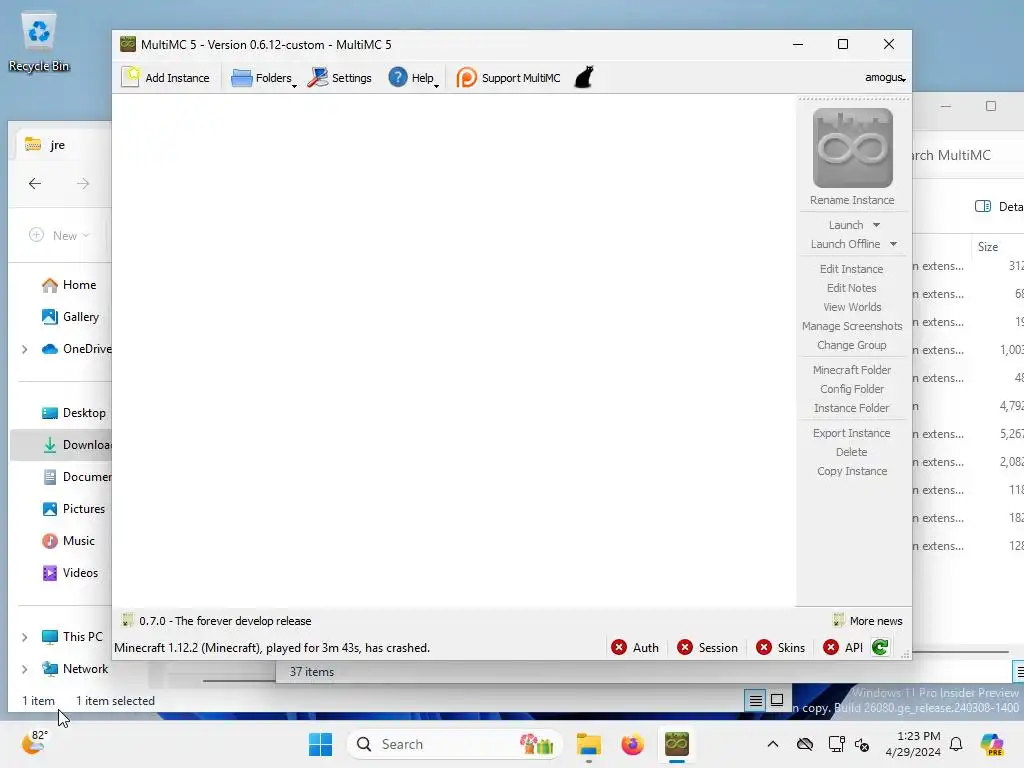Click the forward arrow in File Explorer
The width and height of the screenshot is (1024, 768).
tap(83, 184)
